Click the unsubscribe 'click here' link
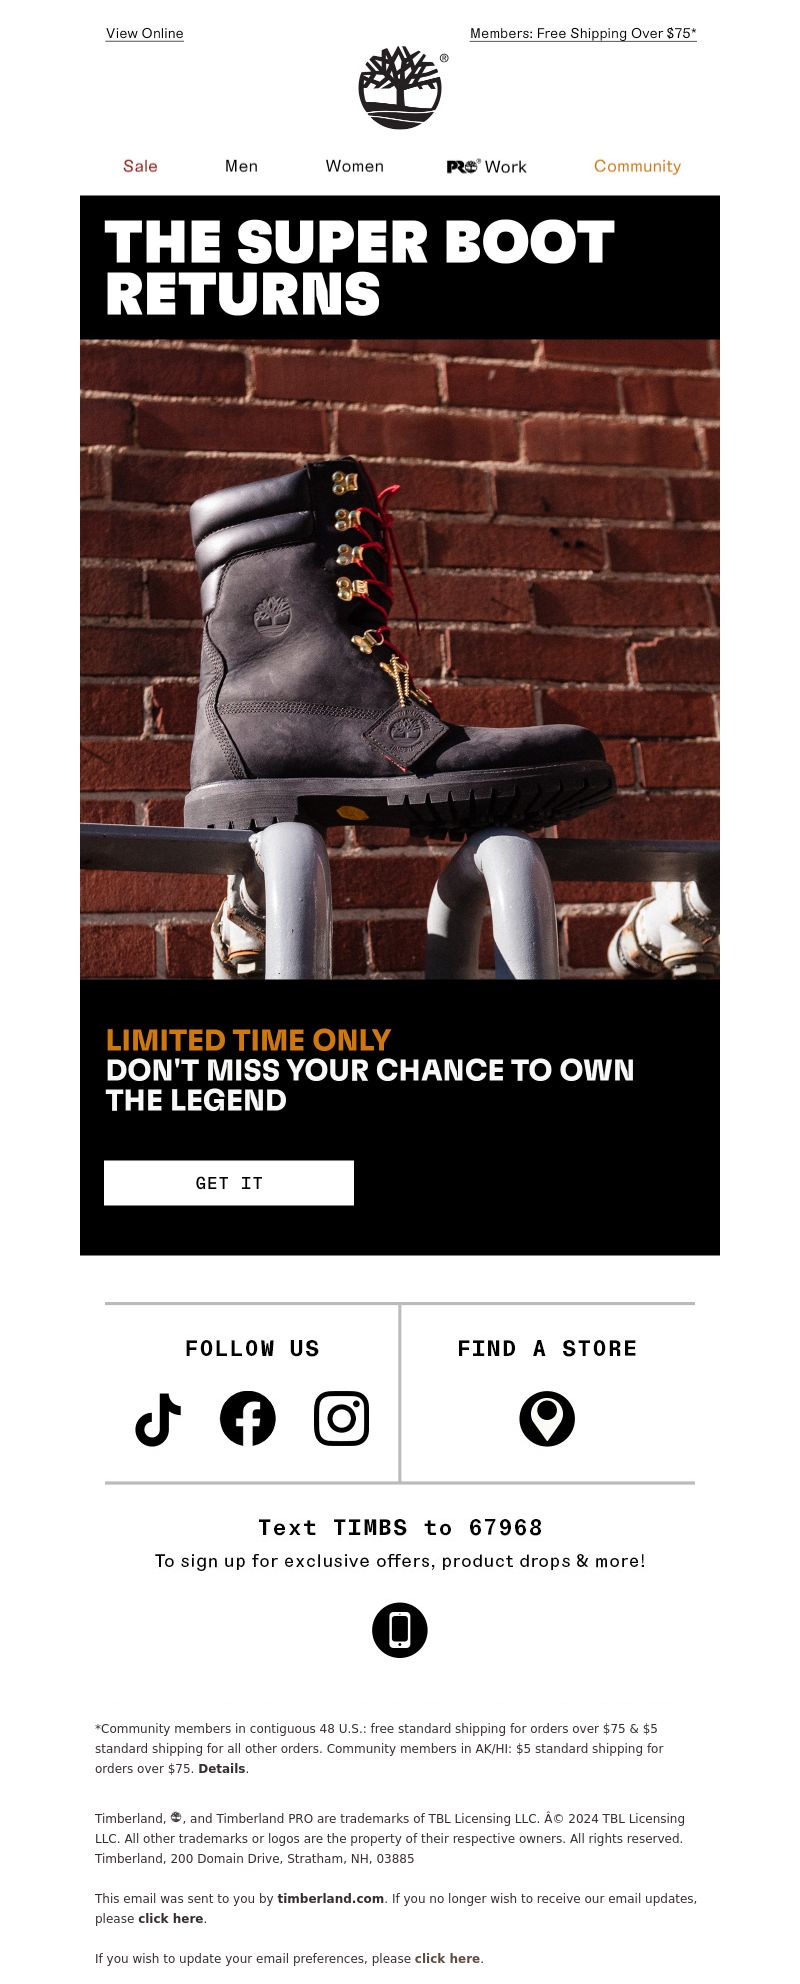Viewport: 800px width, 1984px height. [x=171, y=1918]
